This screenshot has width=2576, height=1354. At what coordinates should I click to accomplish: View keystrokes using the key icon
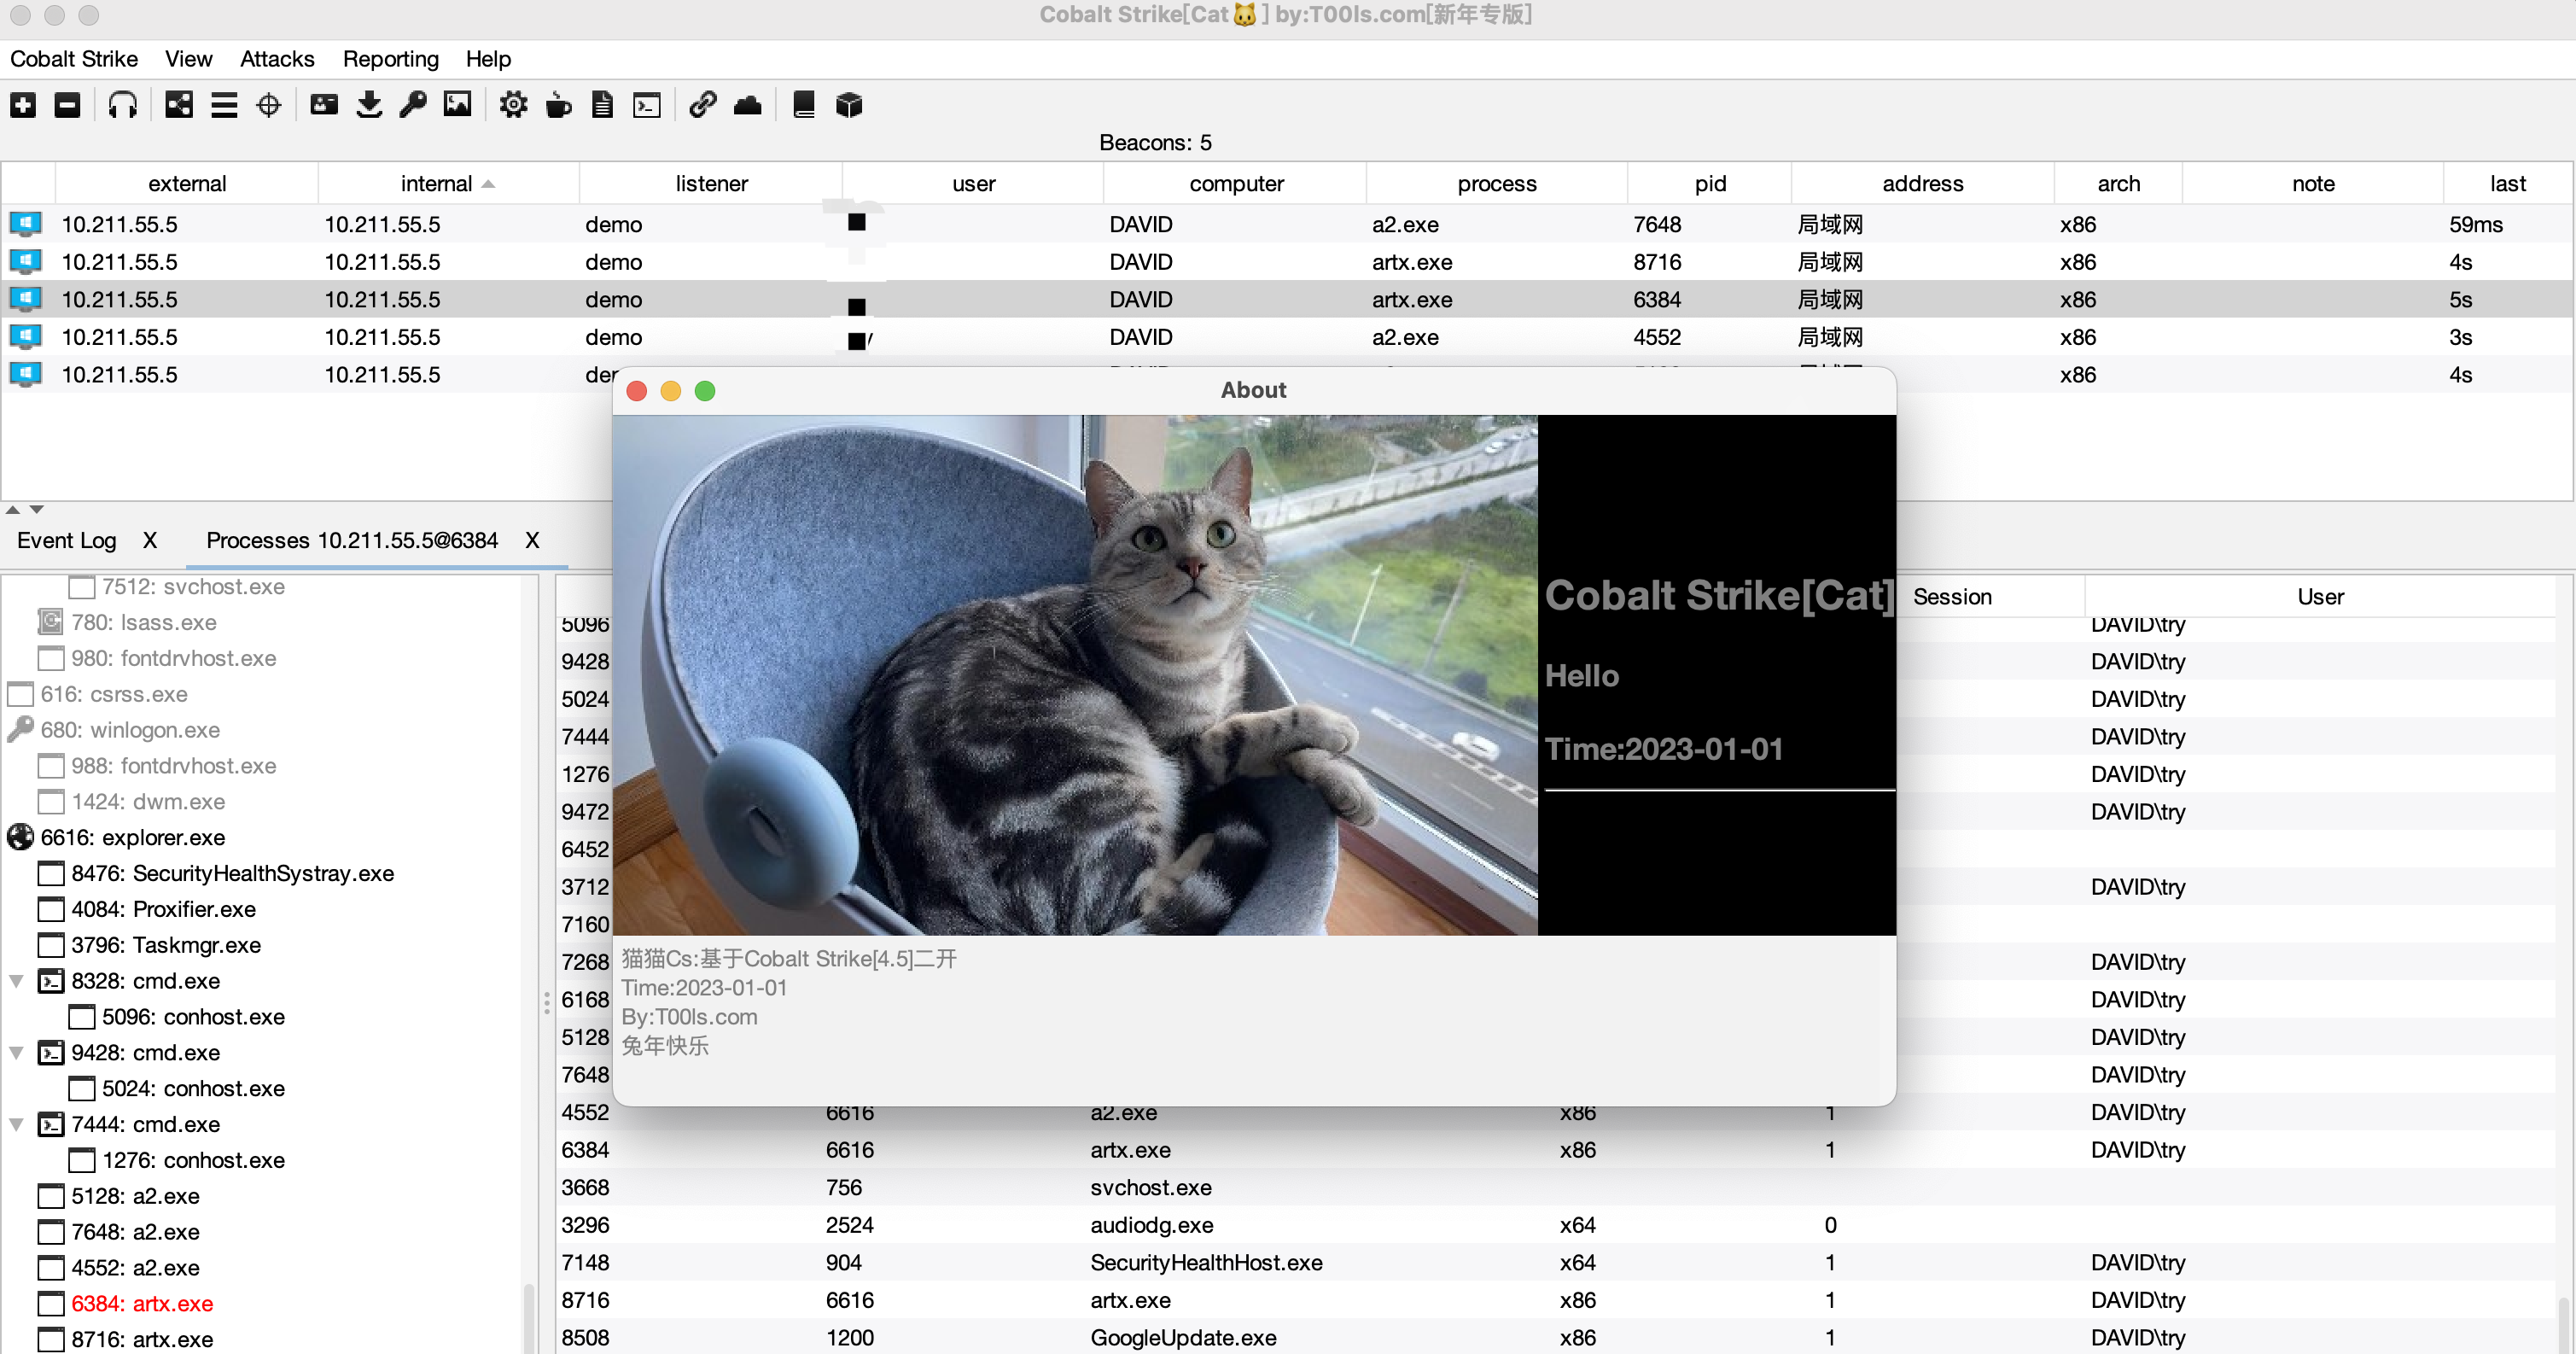(413, 105)
